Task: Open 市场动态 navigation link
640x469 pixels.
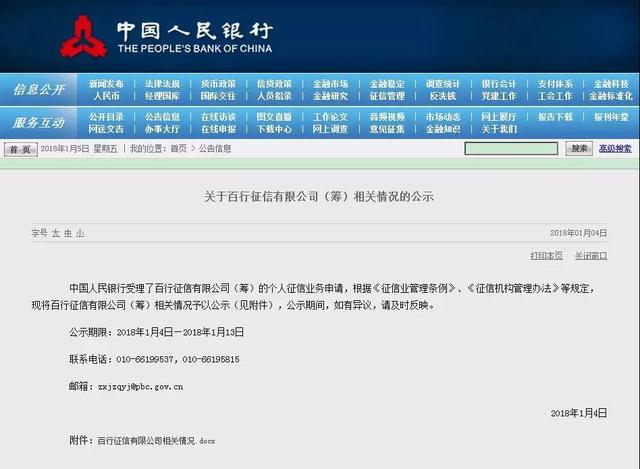Action: click(x=443, y=117)
